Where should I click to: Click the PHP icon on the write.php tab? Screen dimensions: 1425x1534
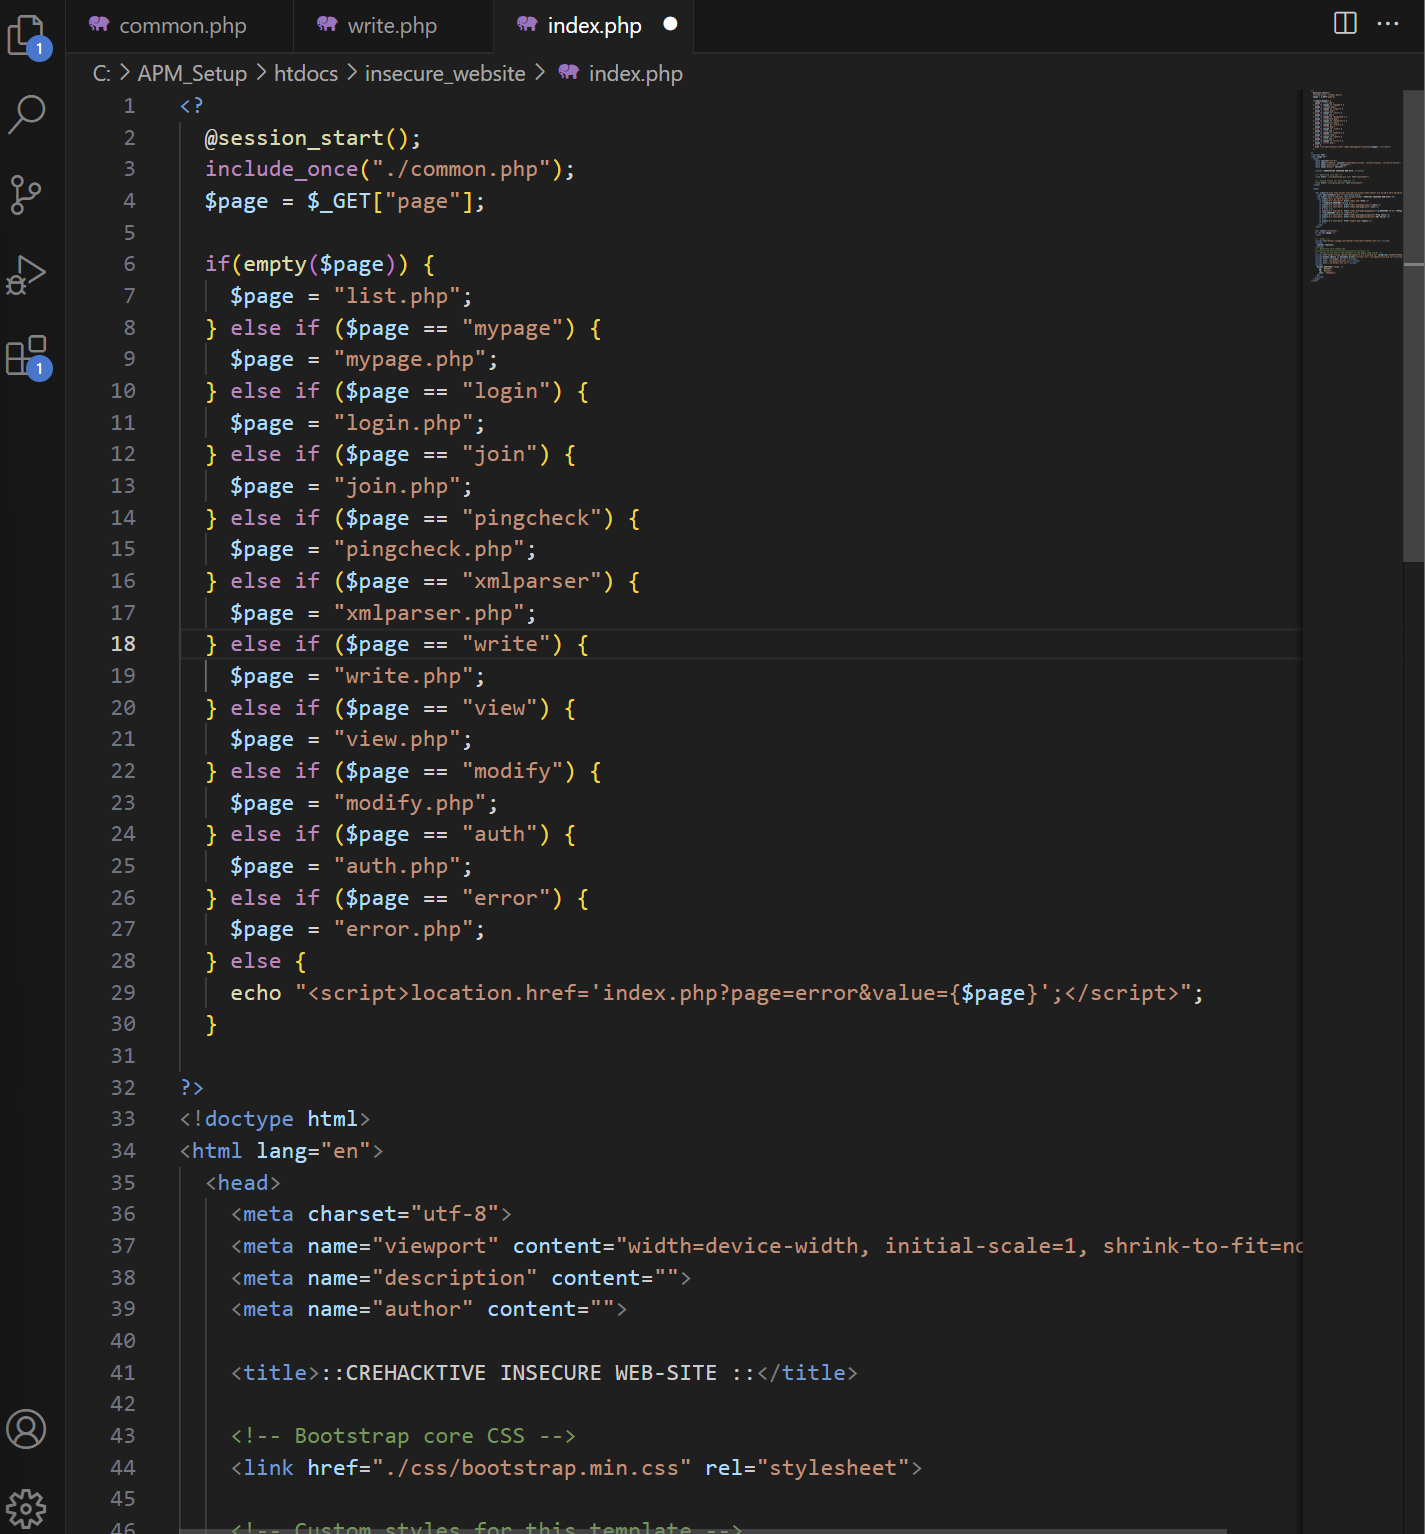click(327, 24)
